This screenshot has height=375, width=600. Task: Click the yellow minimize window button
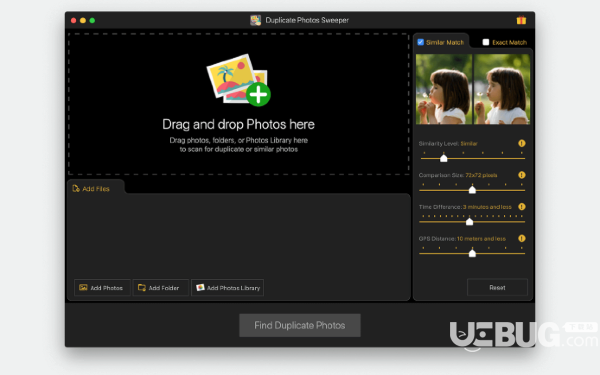(83, 20)
